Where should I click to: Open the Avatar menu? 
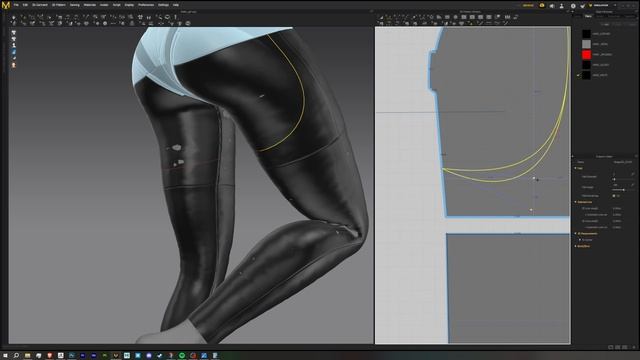click(x=104, y=5)
